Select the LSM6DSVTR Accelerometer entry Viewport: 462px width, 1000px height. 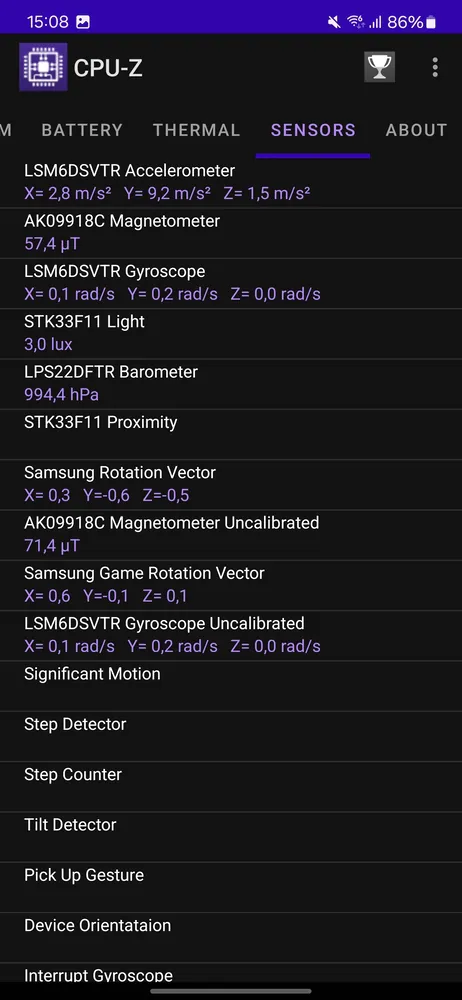click(x=231, y=182)
